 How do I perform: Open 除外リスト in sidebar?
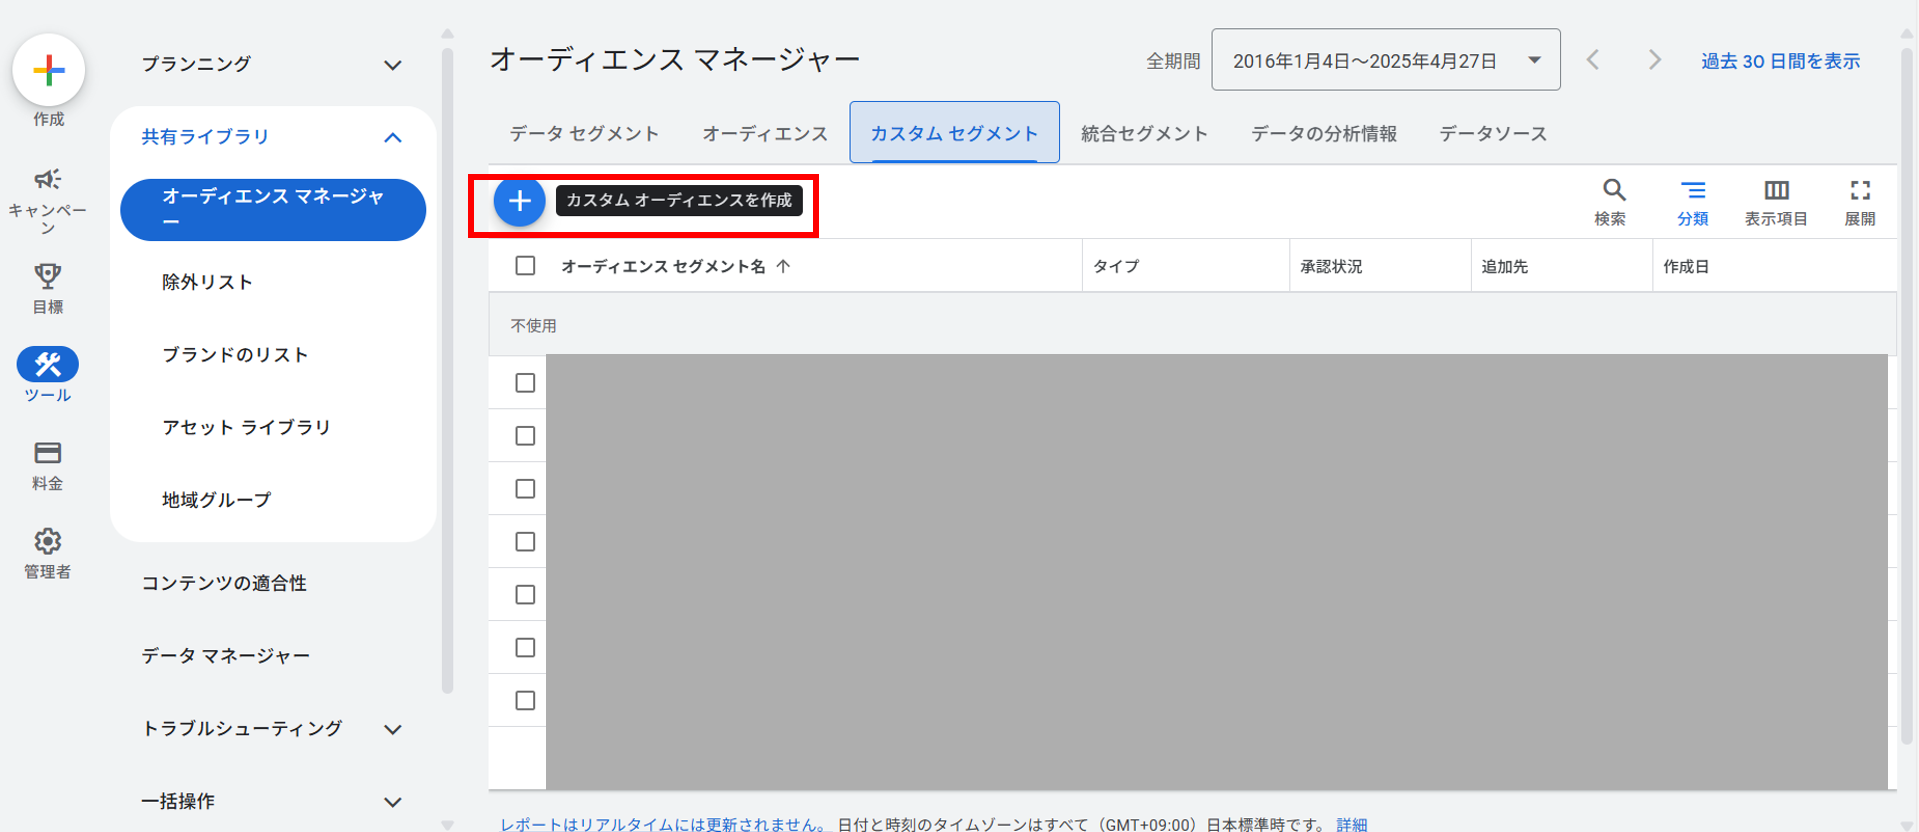point(207,282)
